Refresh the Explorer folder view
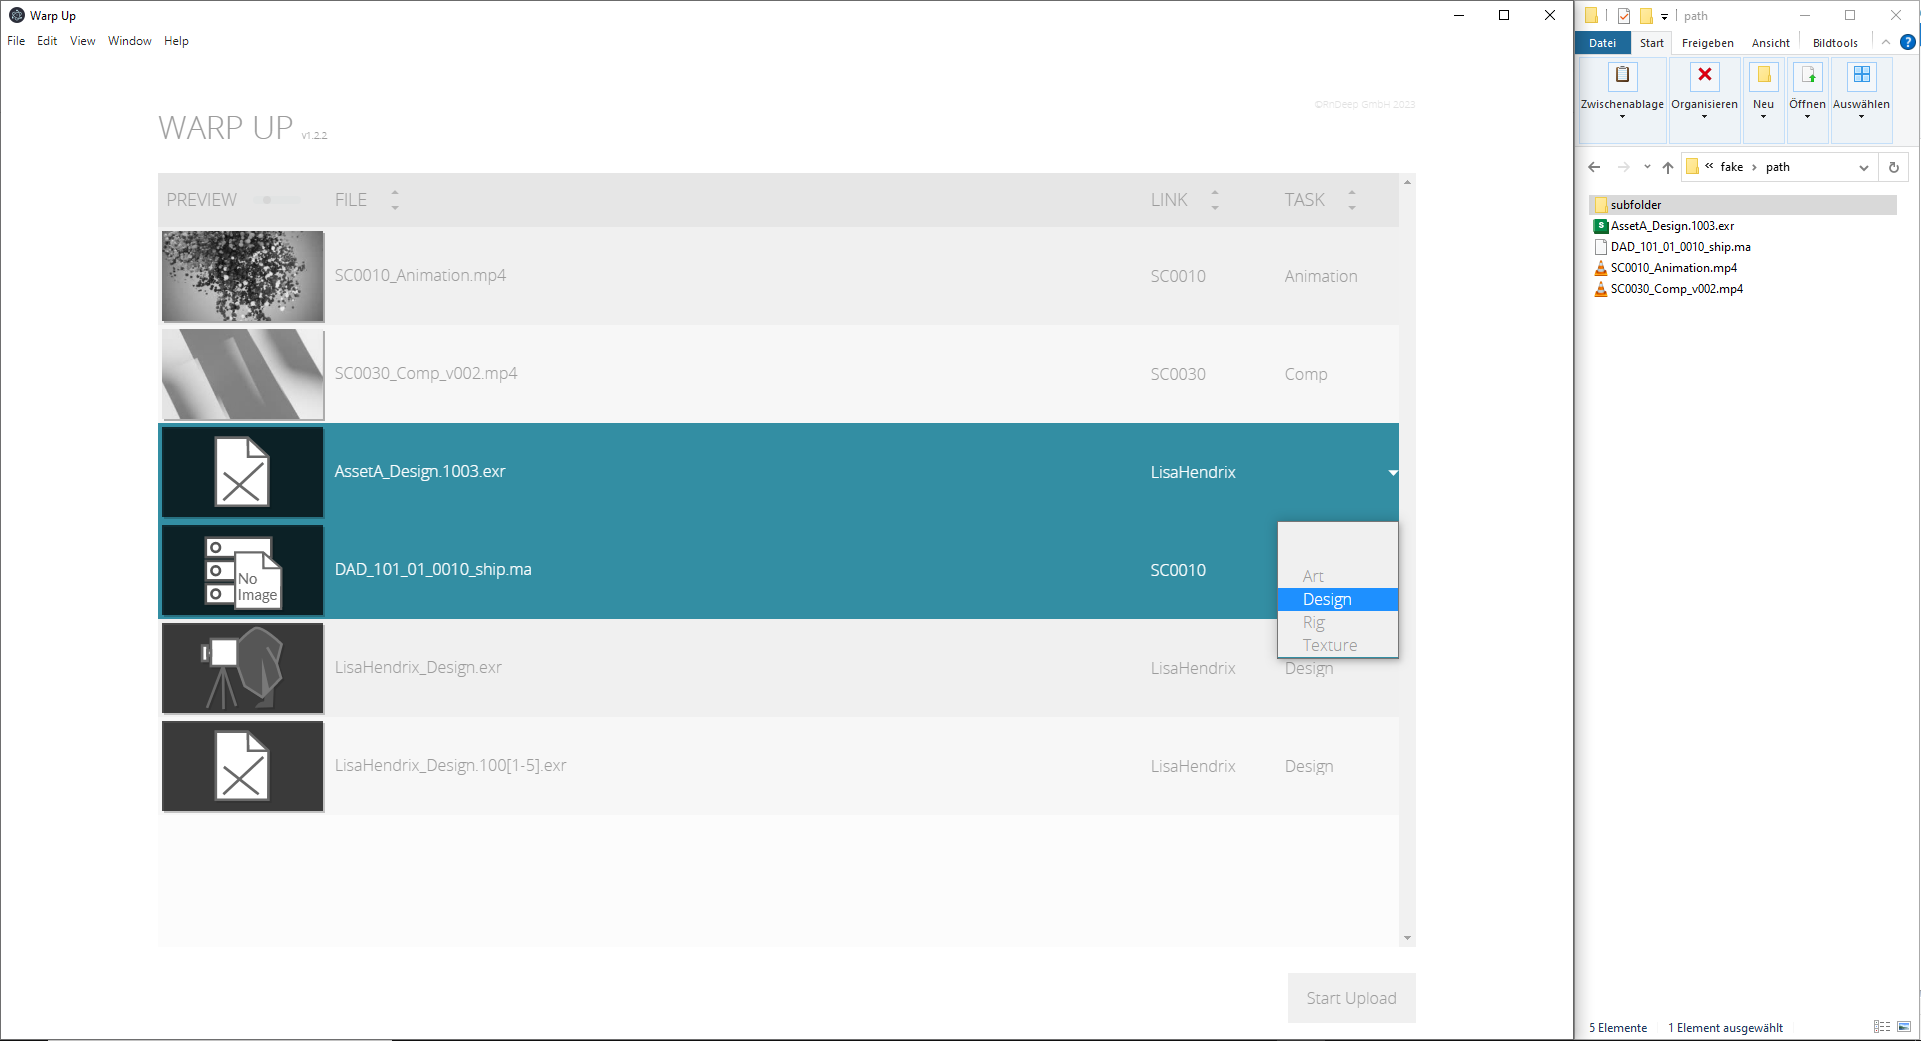The height and width of the screenshot is (1041, 1921). [1893, 167]
